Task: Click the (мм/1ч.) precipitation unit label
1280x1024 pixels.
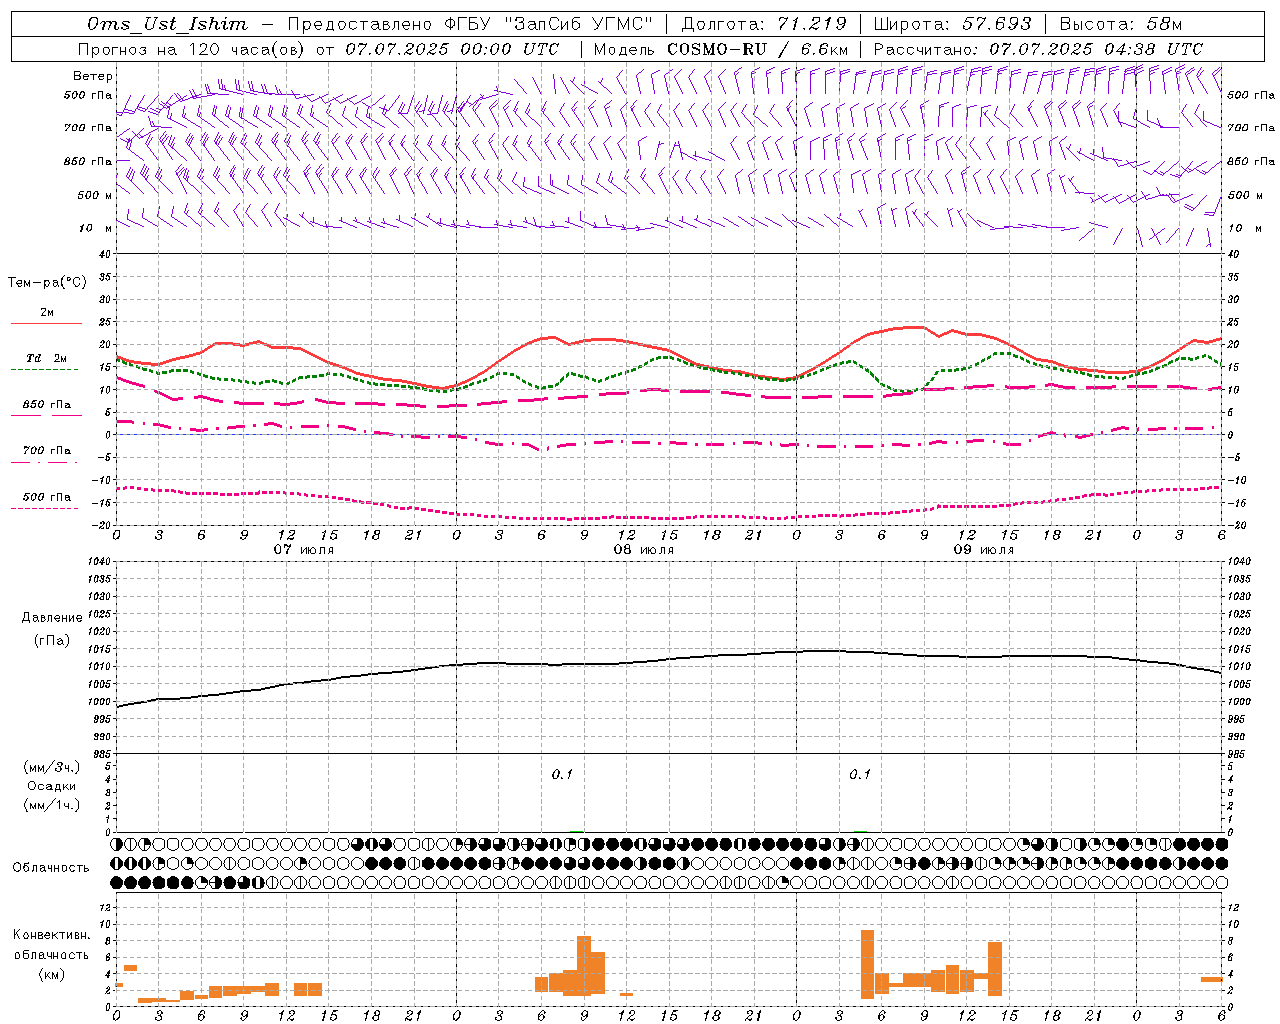Action: pyautogui.click(x=52, y=805)
